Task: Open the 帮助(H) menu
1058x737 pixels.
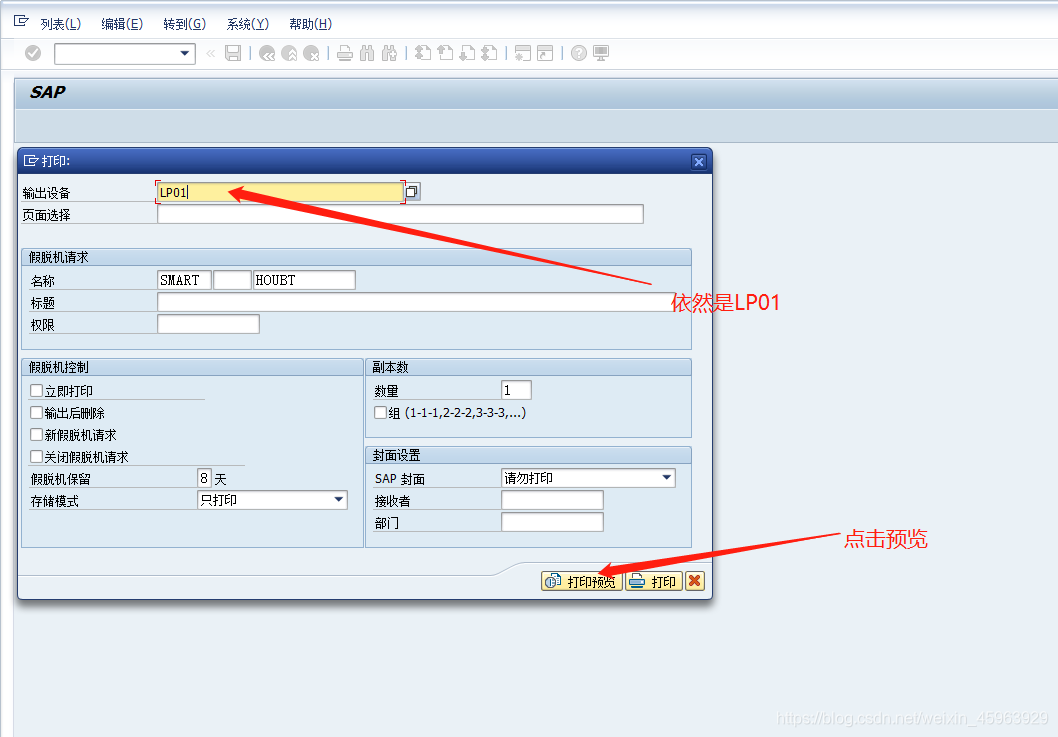Action: pyautogui.click(x=310, y=24)
